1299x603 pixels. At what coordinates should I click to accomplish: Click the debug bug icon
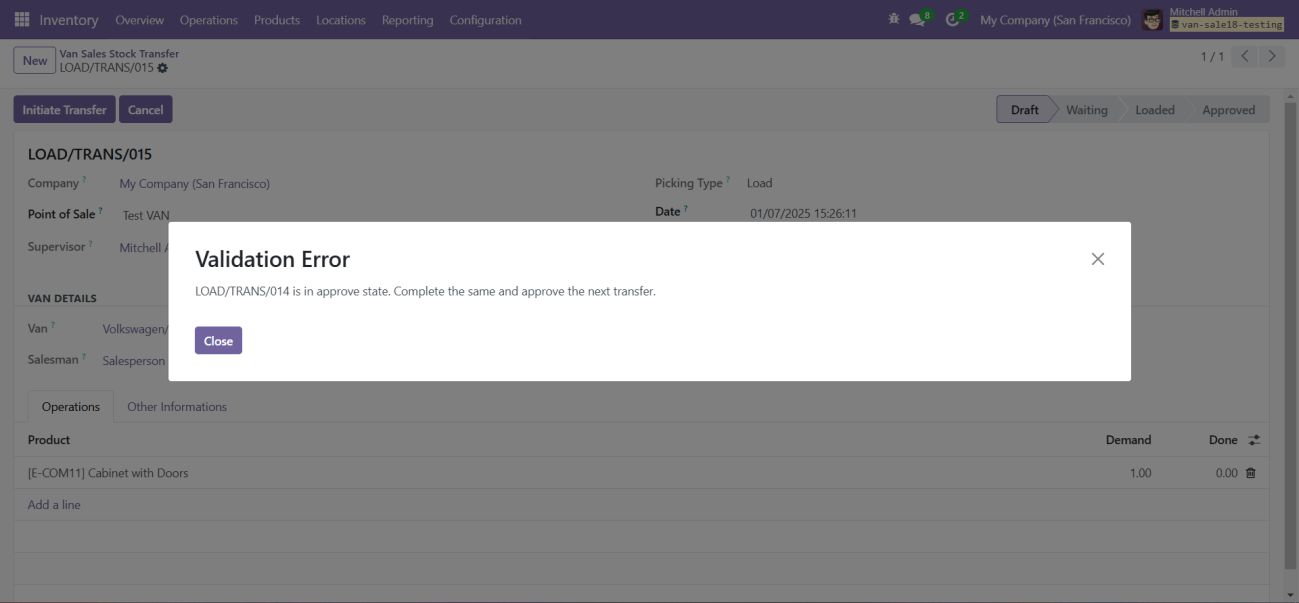tap(893, 20)
